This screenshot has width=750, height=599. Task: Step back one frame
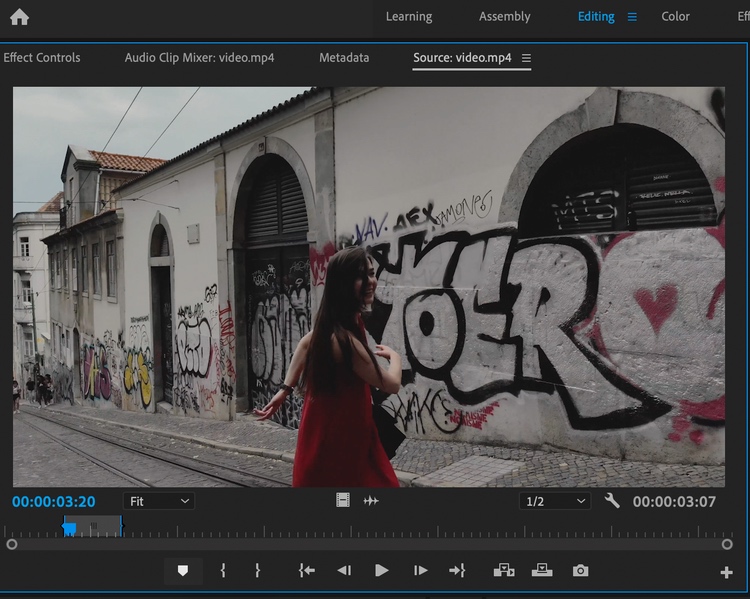[343, 570]
